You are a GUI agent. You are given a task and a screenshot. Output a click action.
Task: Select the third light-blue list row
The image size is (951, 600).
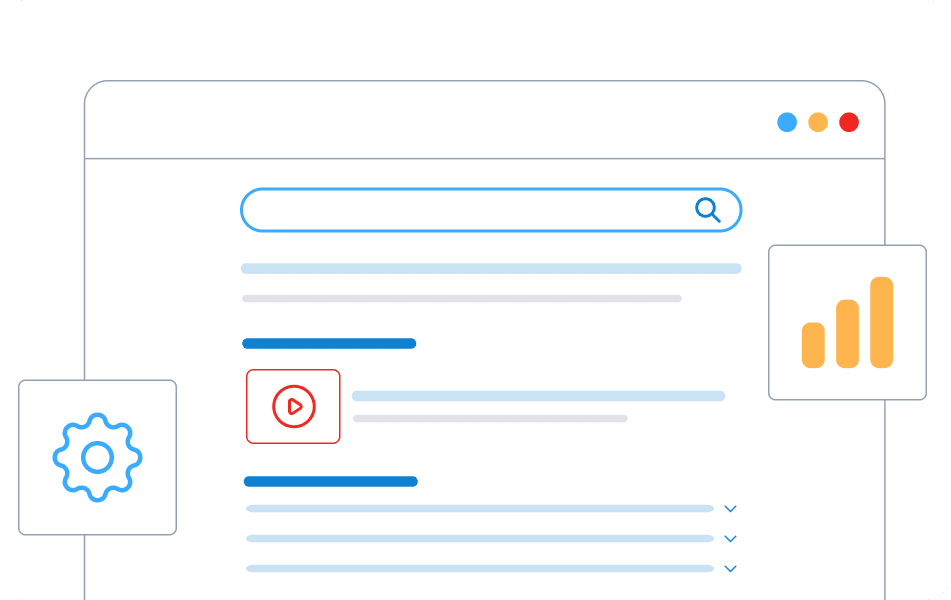coord(479,569)
